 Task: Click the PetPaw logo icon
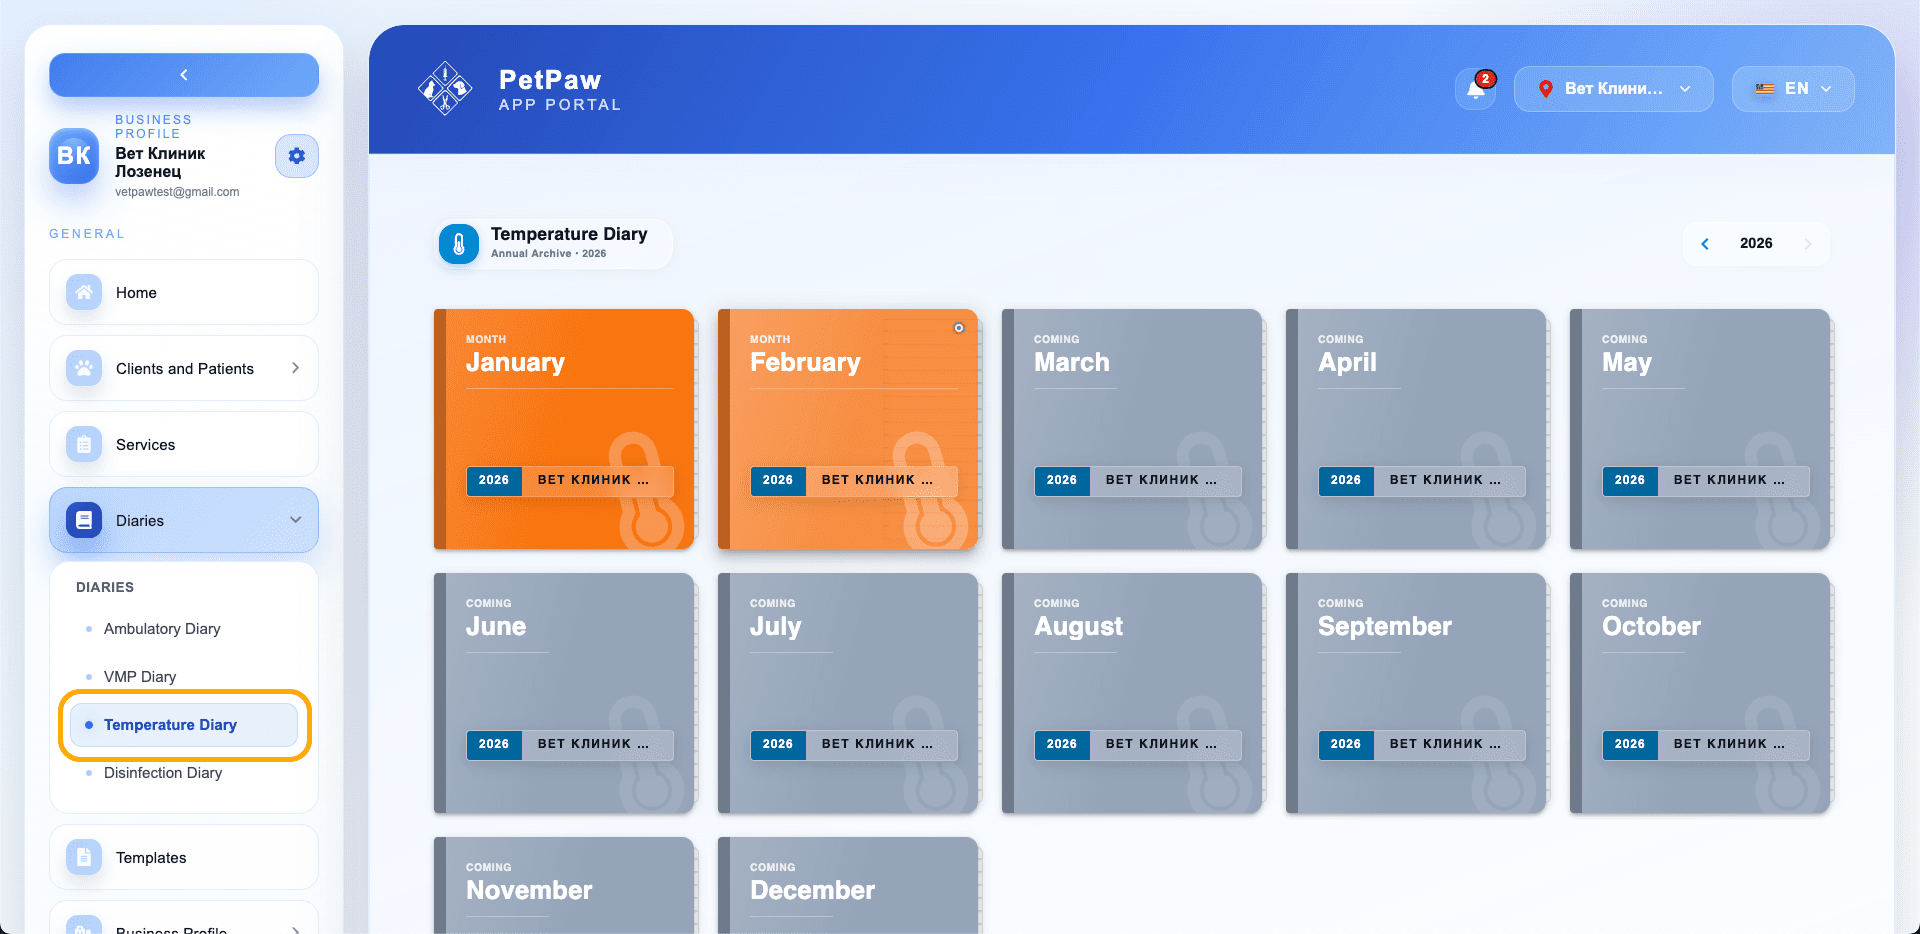[445, 89]
